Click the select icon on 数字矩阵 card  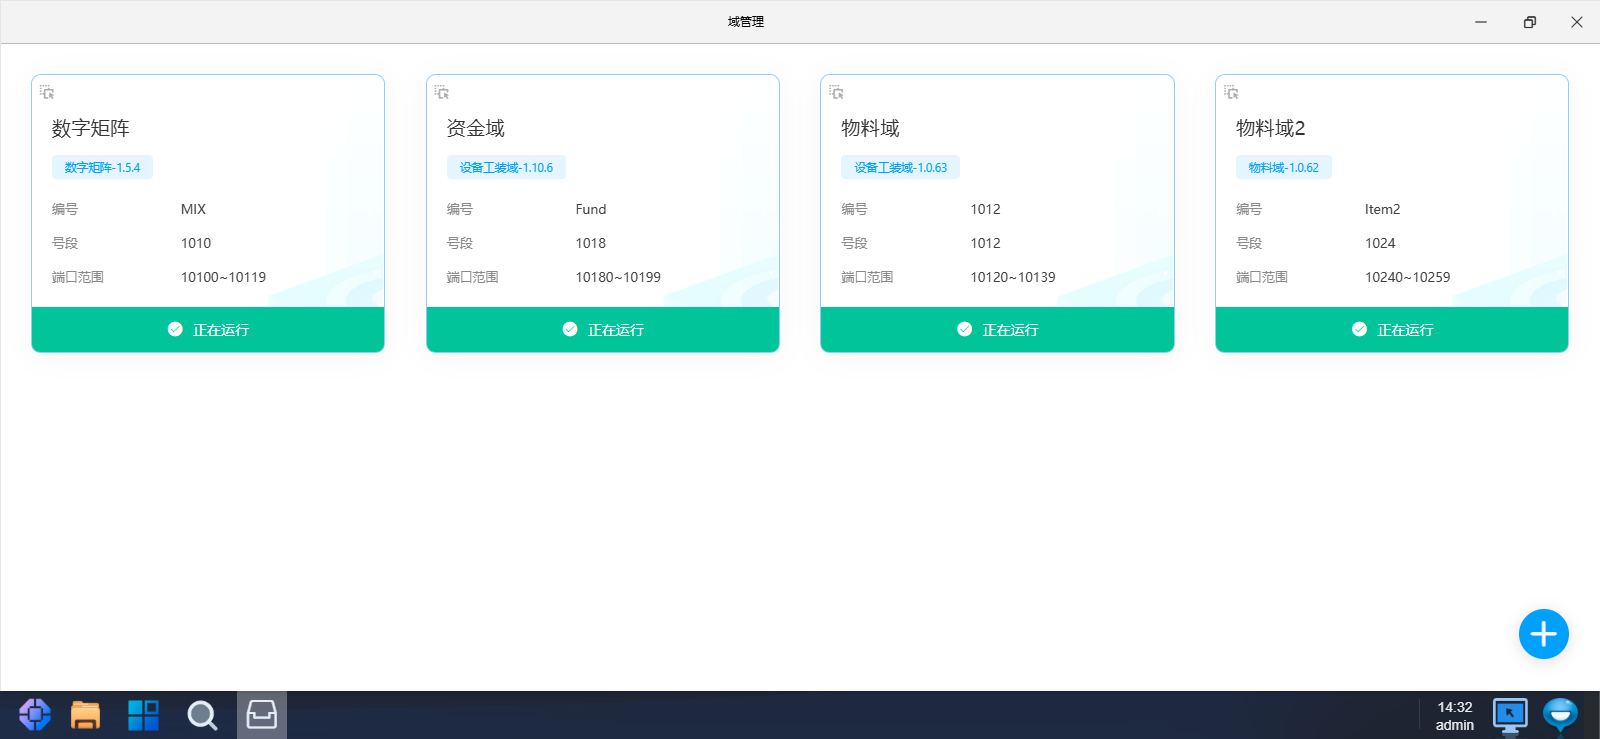[47, 92]
